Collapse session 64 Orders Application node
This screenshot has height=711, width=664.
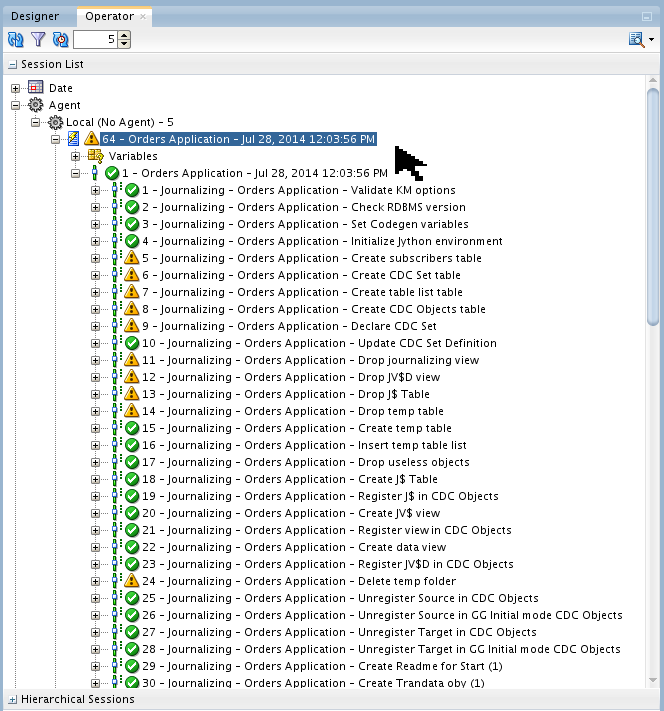(x=55, y=139)
